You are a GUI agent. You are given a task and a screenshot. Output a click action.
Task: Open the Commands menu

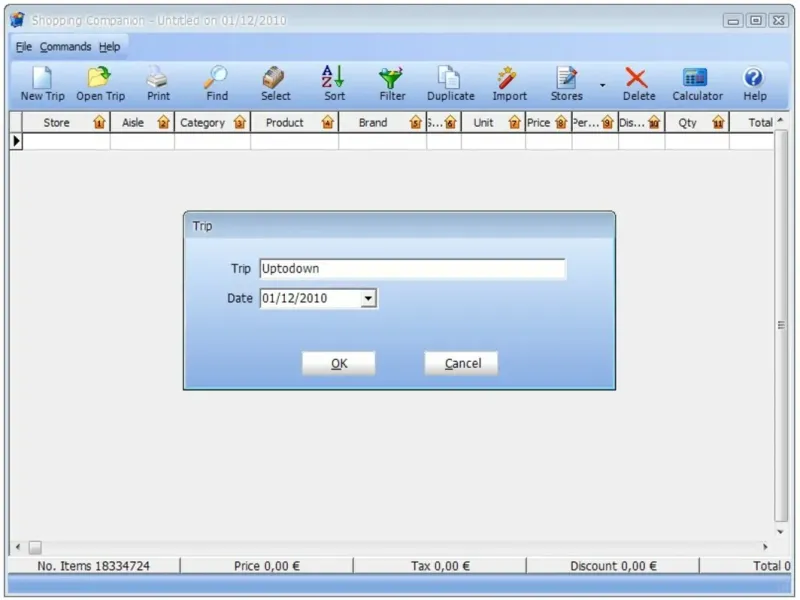pos(65,47)
